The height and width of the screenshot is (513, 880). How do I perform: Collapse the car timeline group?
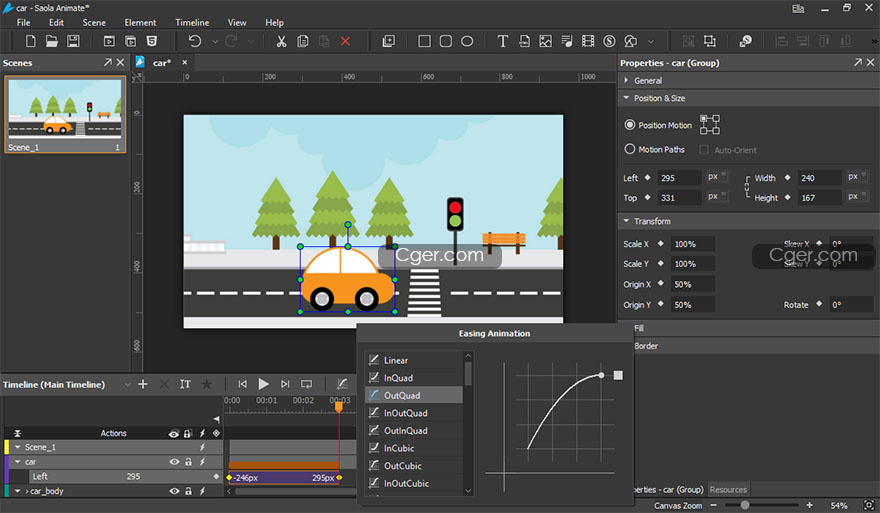click(x=18, y=462)
